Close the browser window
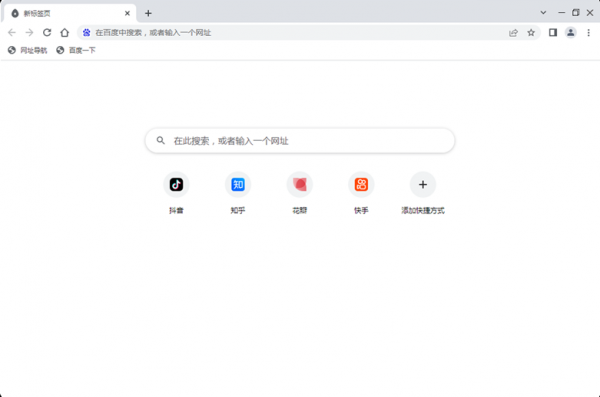 tap(590, 13)
